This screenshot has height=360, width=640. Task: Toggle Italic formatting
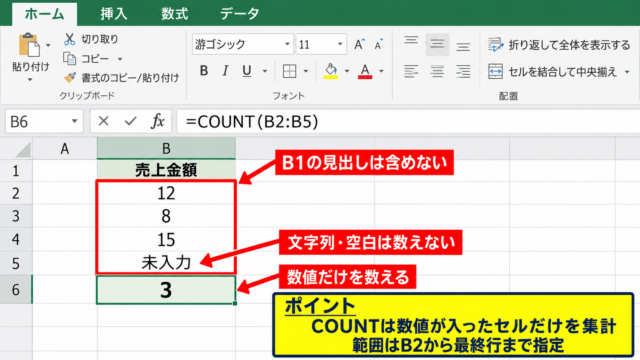tap(225, 71)
